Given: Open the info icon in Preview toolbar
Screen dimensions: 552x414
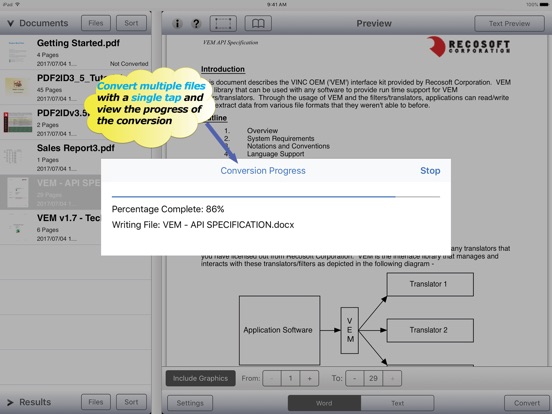Looking at the screenshot, I should (x=177, y=24).
